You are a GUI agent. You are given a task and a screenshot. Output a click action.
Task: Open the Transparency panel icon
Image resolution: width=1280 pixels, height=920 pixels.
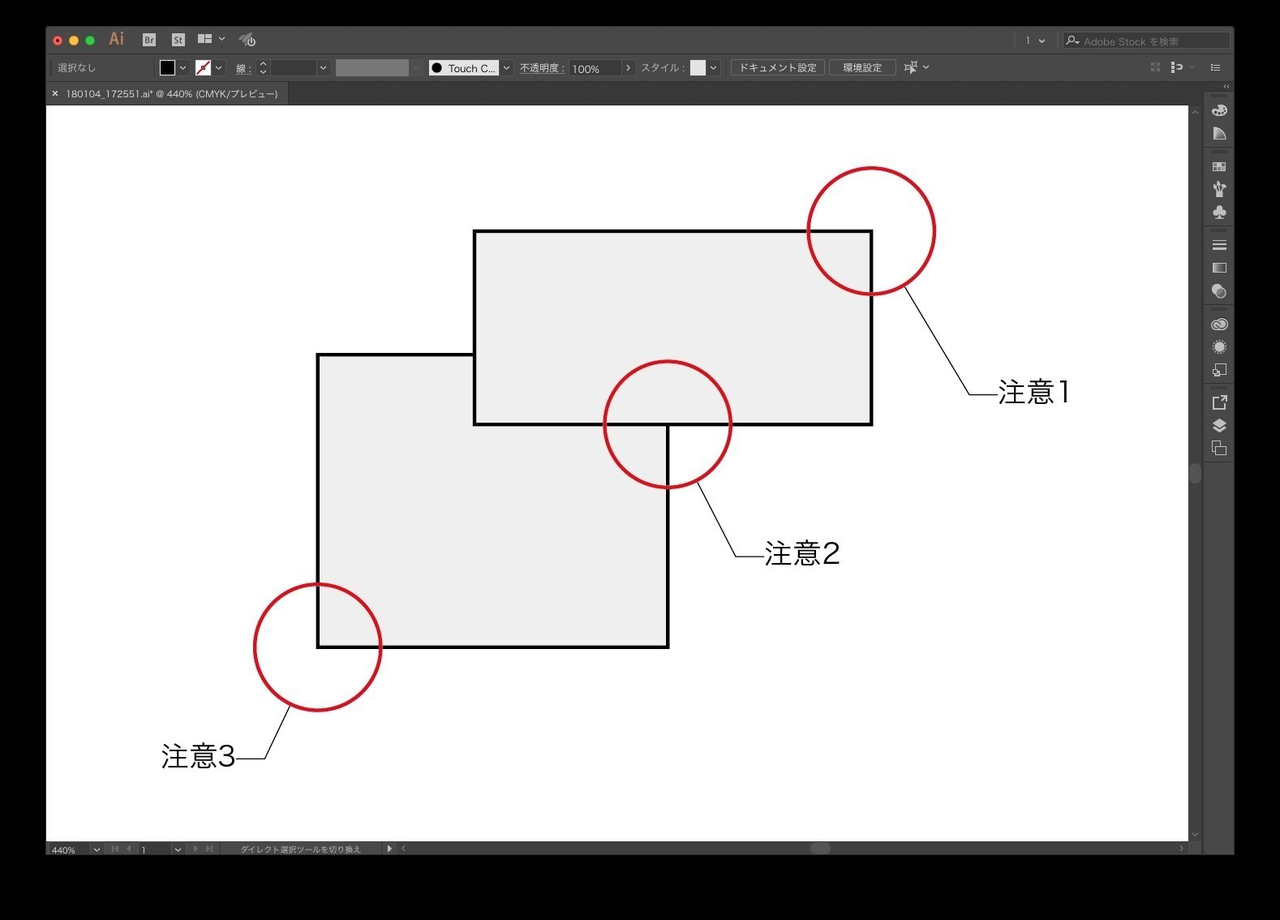1219,291
